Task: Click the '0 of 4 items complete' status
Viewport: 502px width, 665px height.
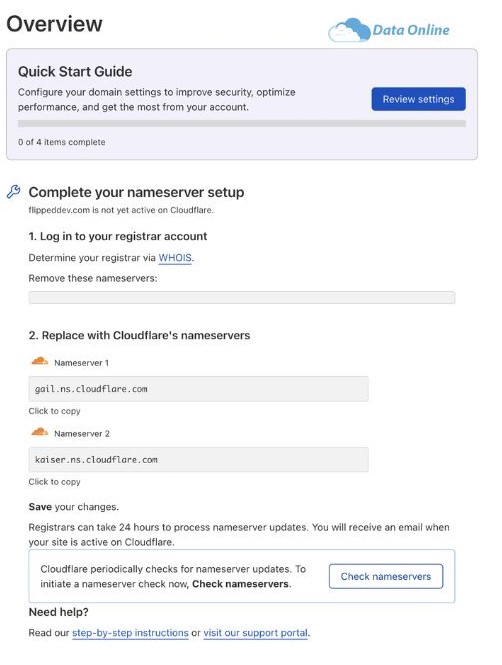Action: click(61, 142)
